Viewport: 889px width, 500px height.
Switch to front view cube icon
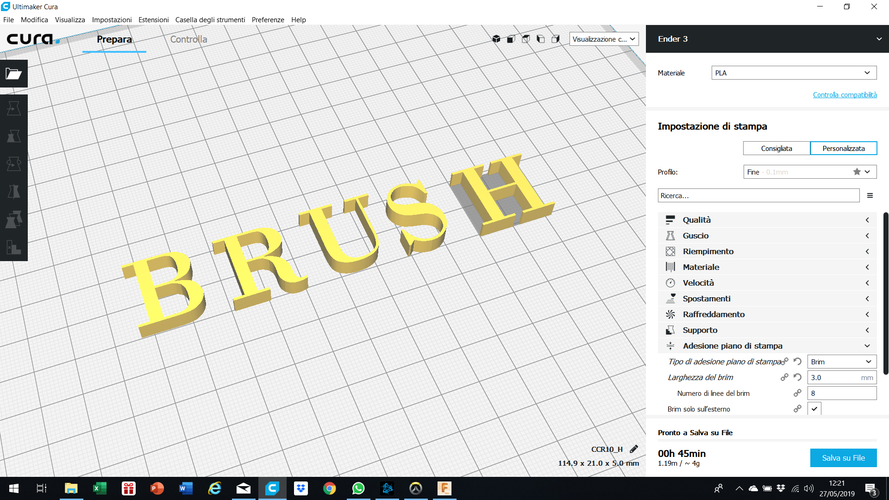511,39
